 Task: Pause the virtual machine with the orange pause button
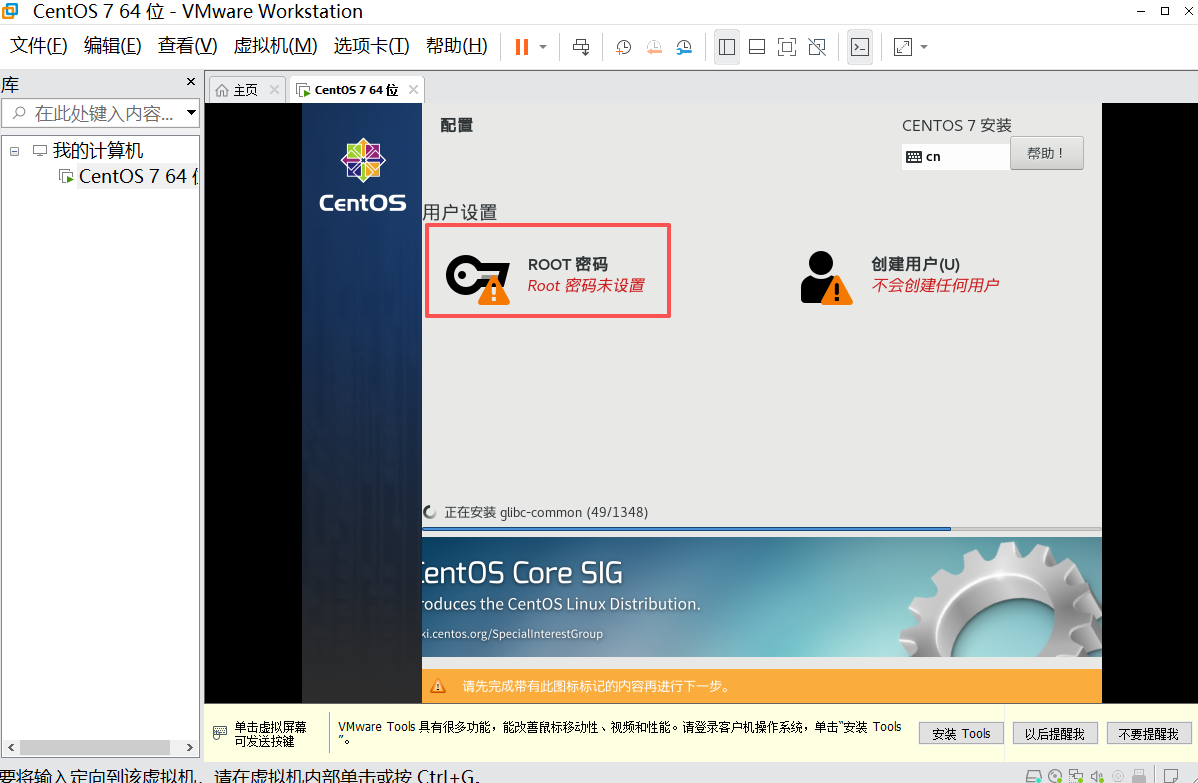point(522,47)
